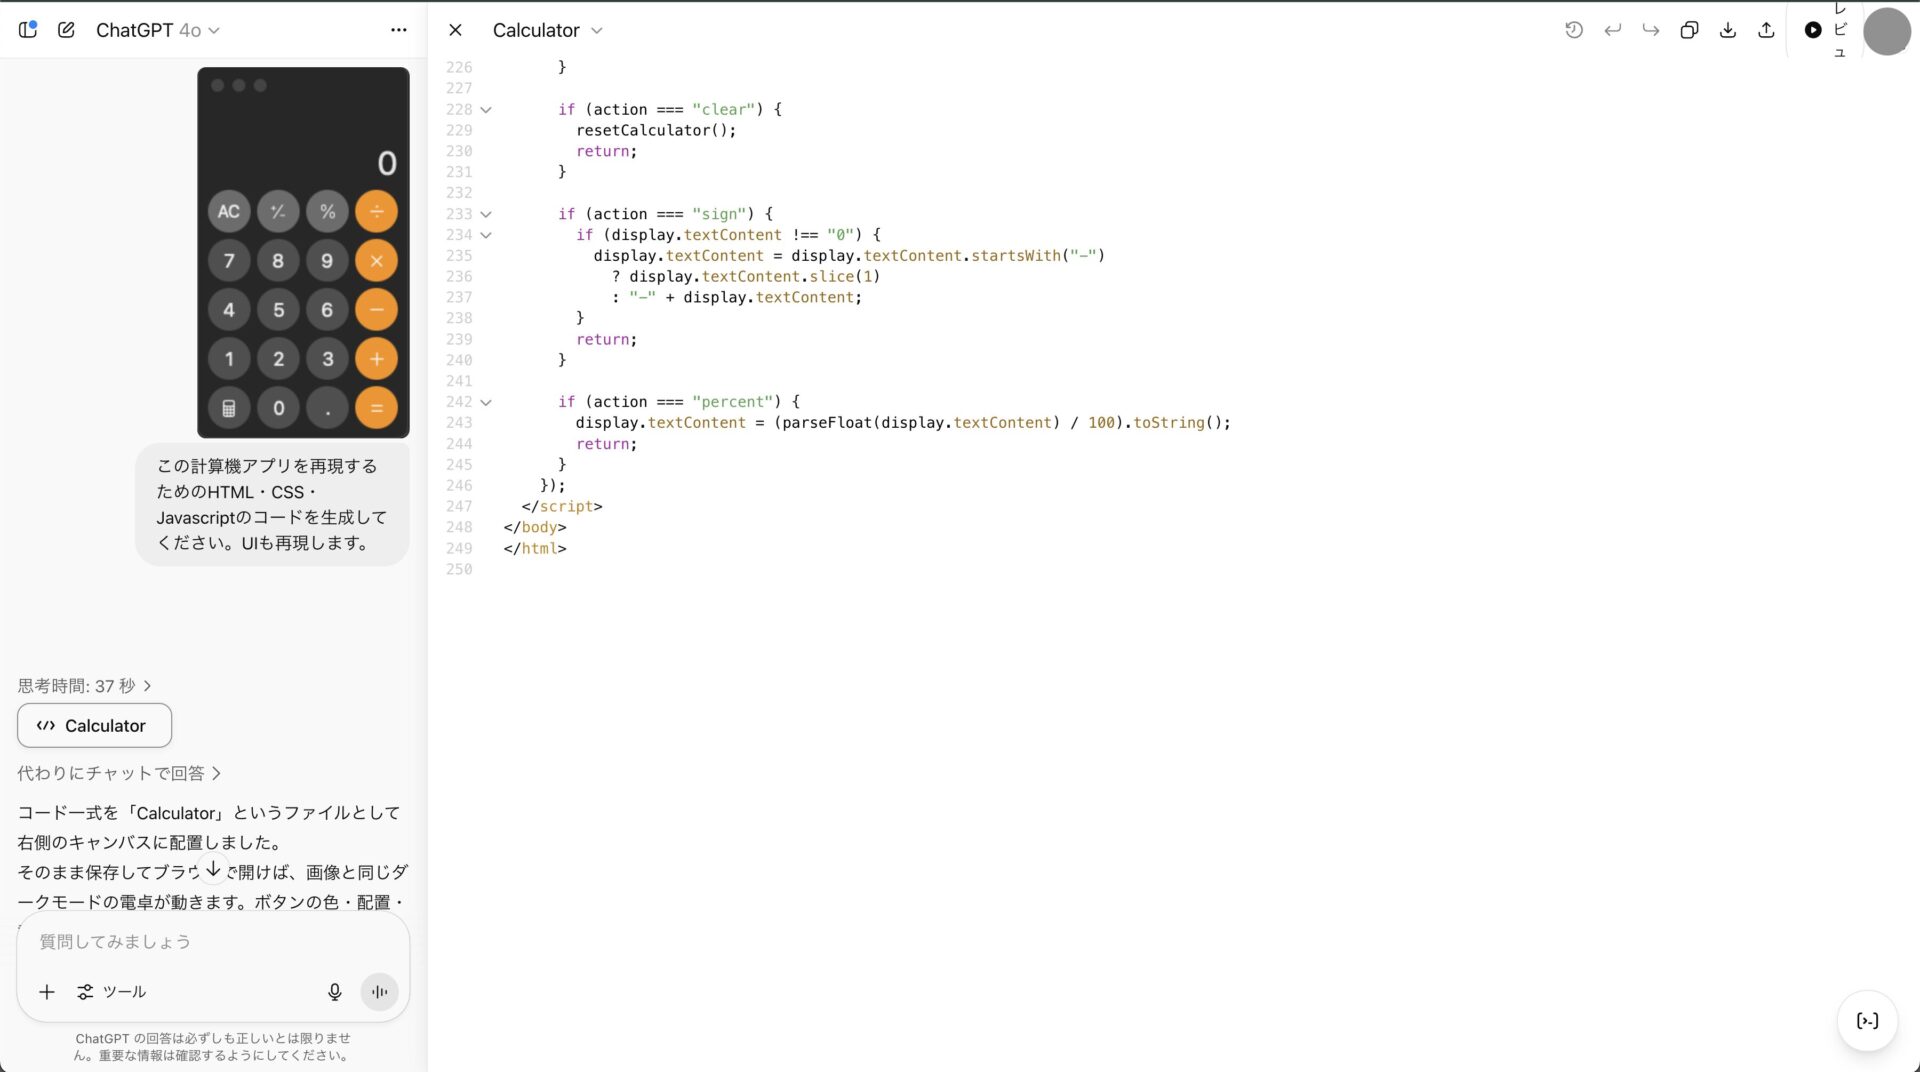This screenshot has height=1072, width=1920.
Task: Click the closing </script> tag line
Action: (562, 507)
